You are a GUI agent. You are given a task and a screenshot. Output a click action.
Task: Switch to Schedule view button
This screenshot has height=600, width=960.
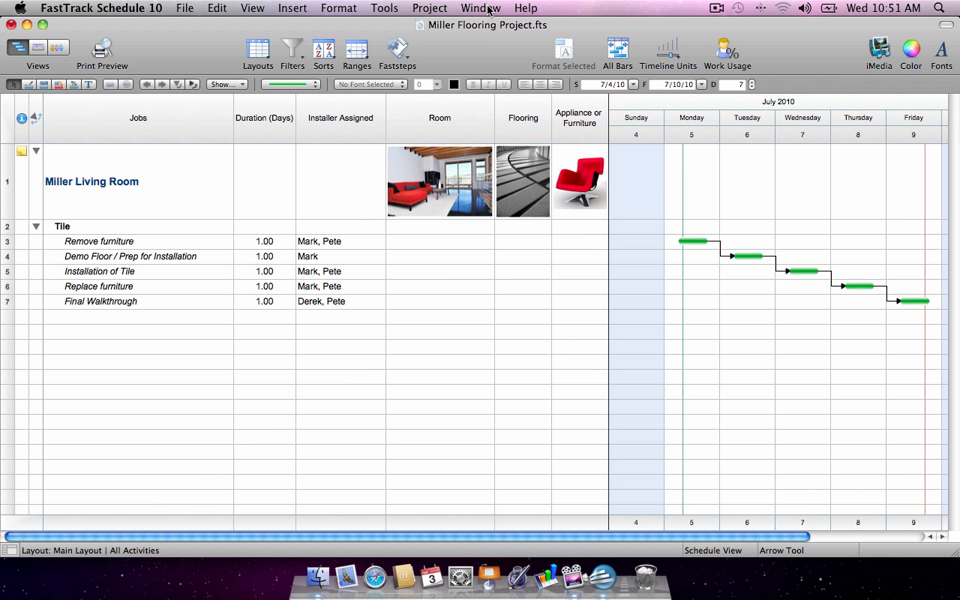tap(18, 47)
